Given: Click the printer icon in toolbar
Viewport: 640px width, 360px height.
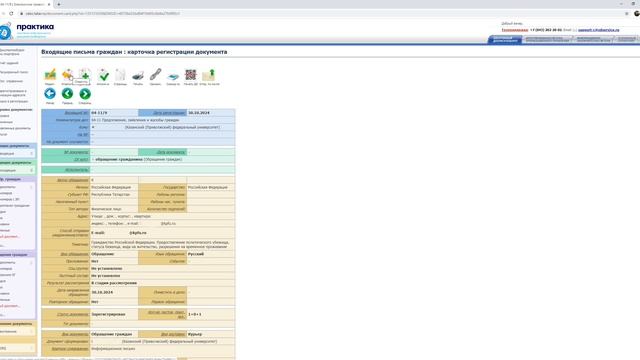Looking at the screenshot, I should [138, 75].
